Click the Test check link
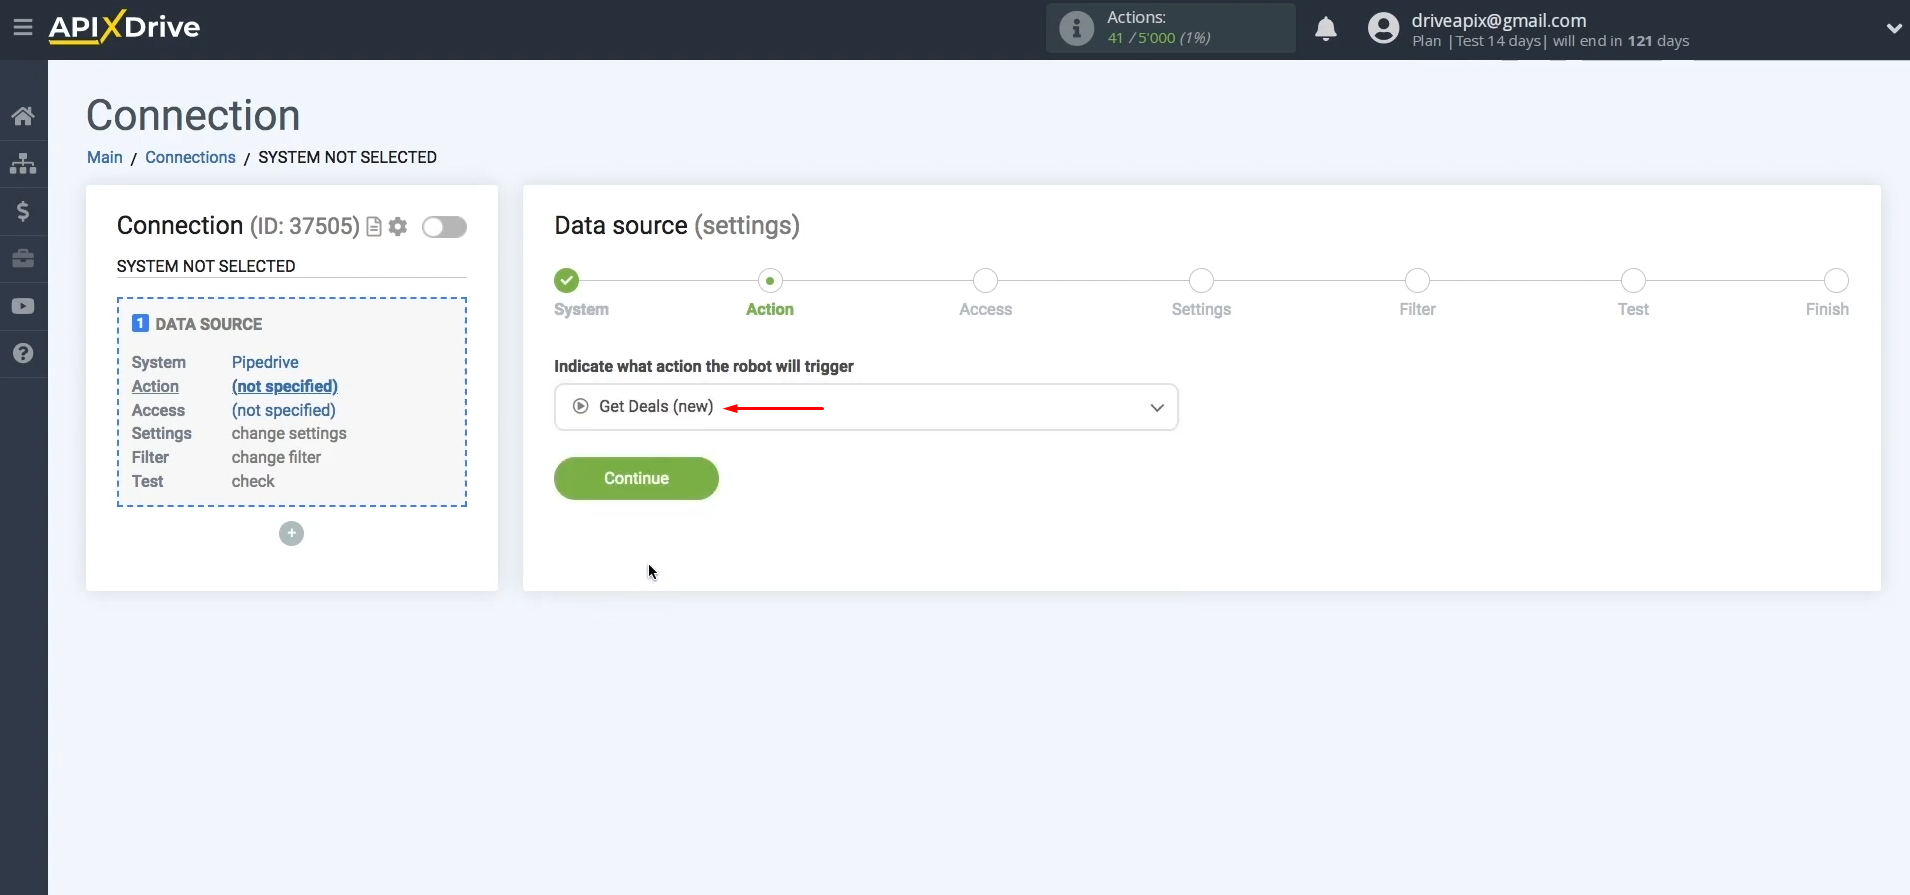1910x895 pixels. click(253, 482)
